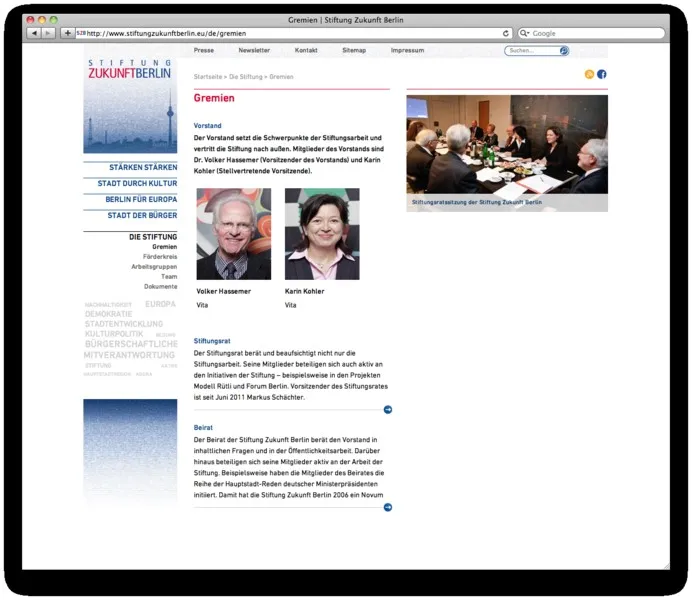Image resolution: width=692 pixels, height=600 pixels.
Task: Click the magnifier icon in the Google search field
Action: point(524,33)
